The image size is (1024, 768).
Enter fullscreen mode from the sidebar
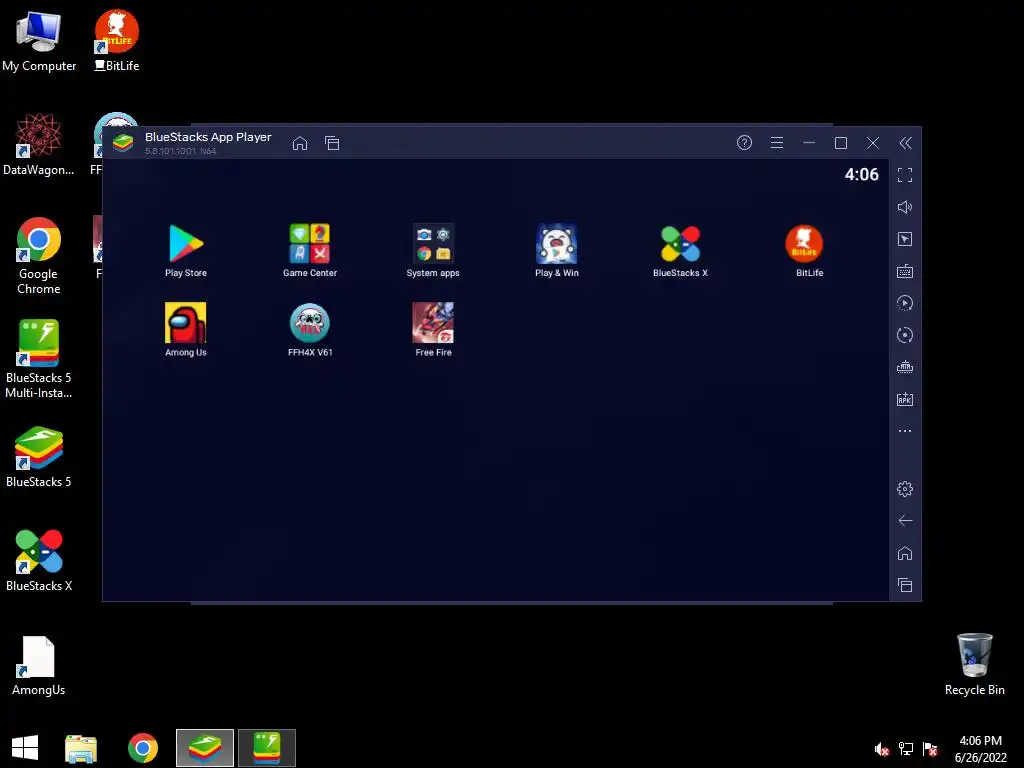click(x=905, y=175)
